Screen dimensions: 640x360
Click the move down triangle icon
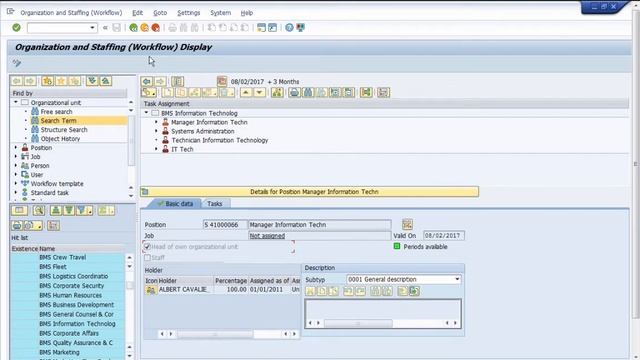pos(259,93)
